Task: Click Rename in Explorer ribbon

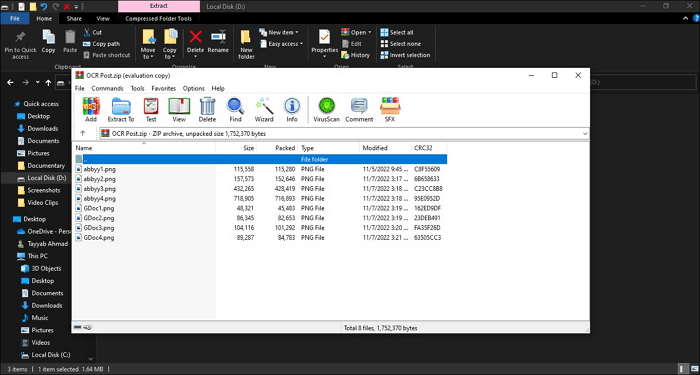Action: coord(218,42)
